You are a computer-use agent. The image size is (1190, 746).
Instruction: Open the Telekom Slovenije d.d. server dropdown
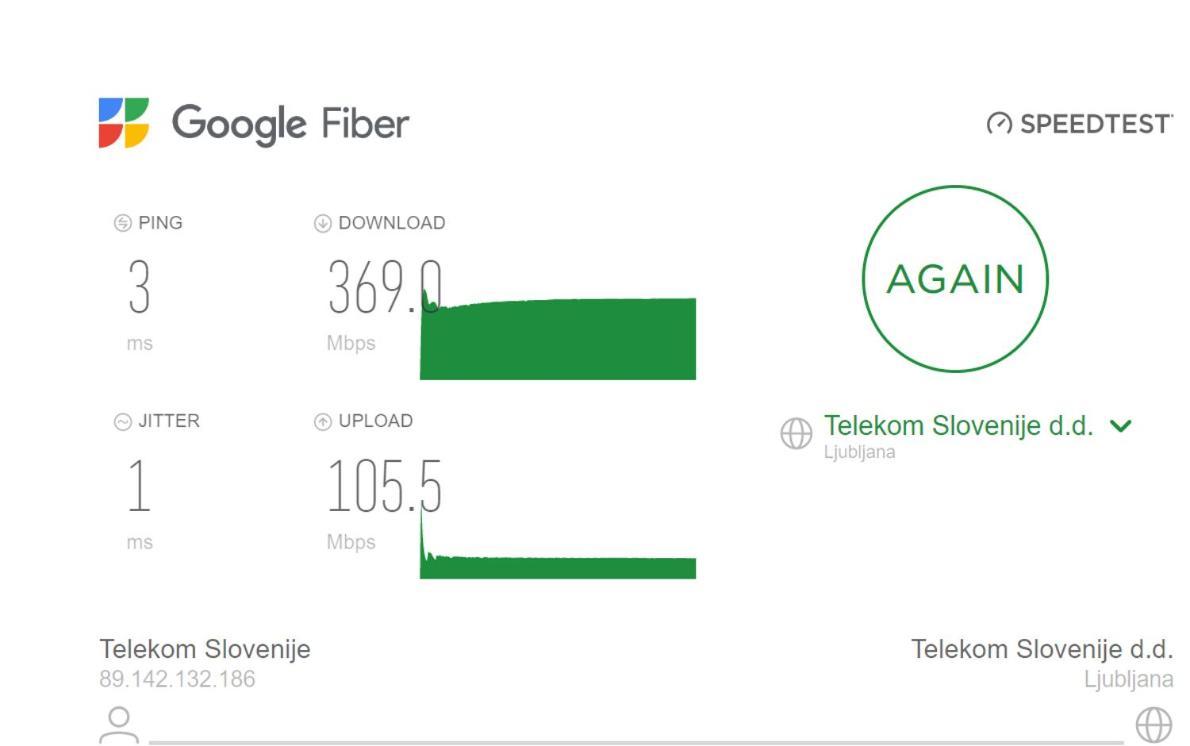point(959,426)
